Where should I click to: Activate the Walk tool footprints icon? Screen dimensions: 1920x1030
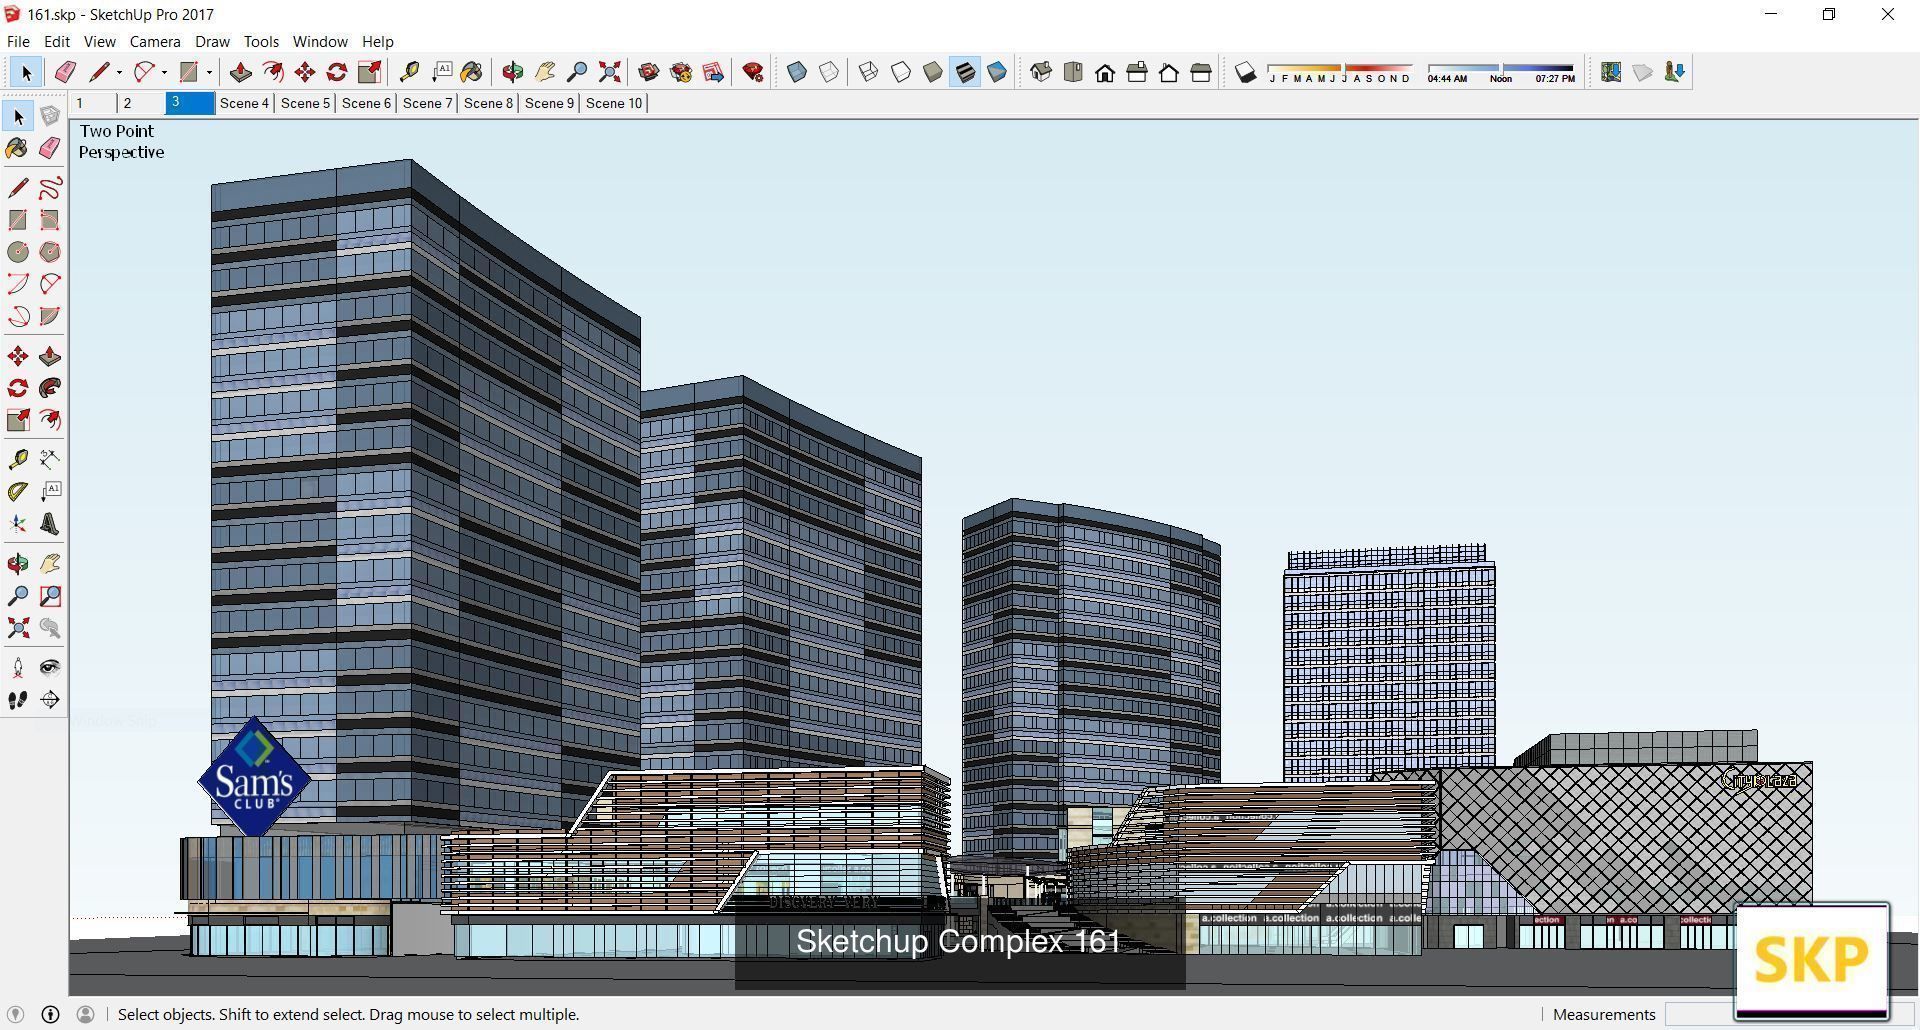pos(18,700)
